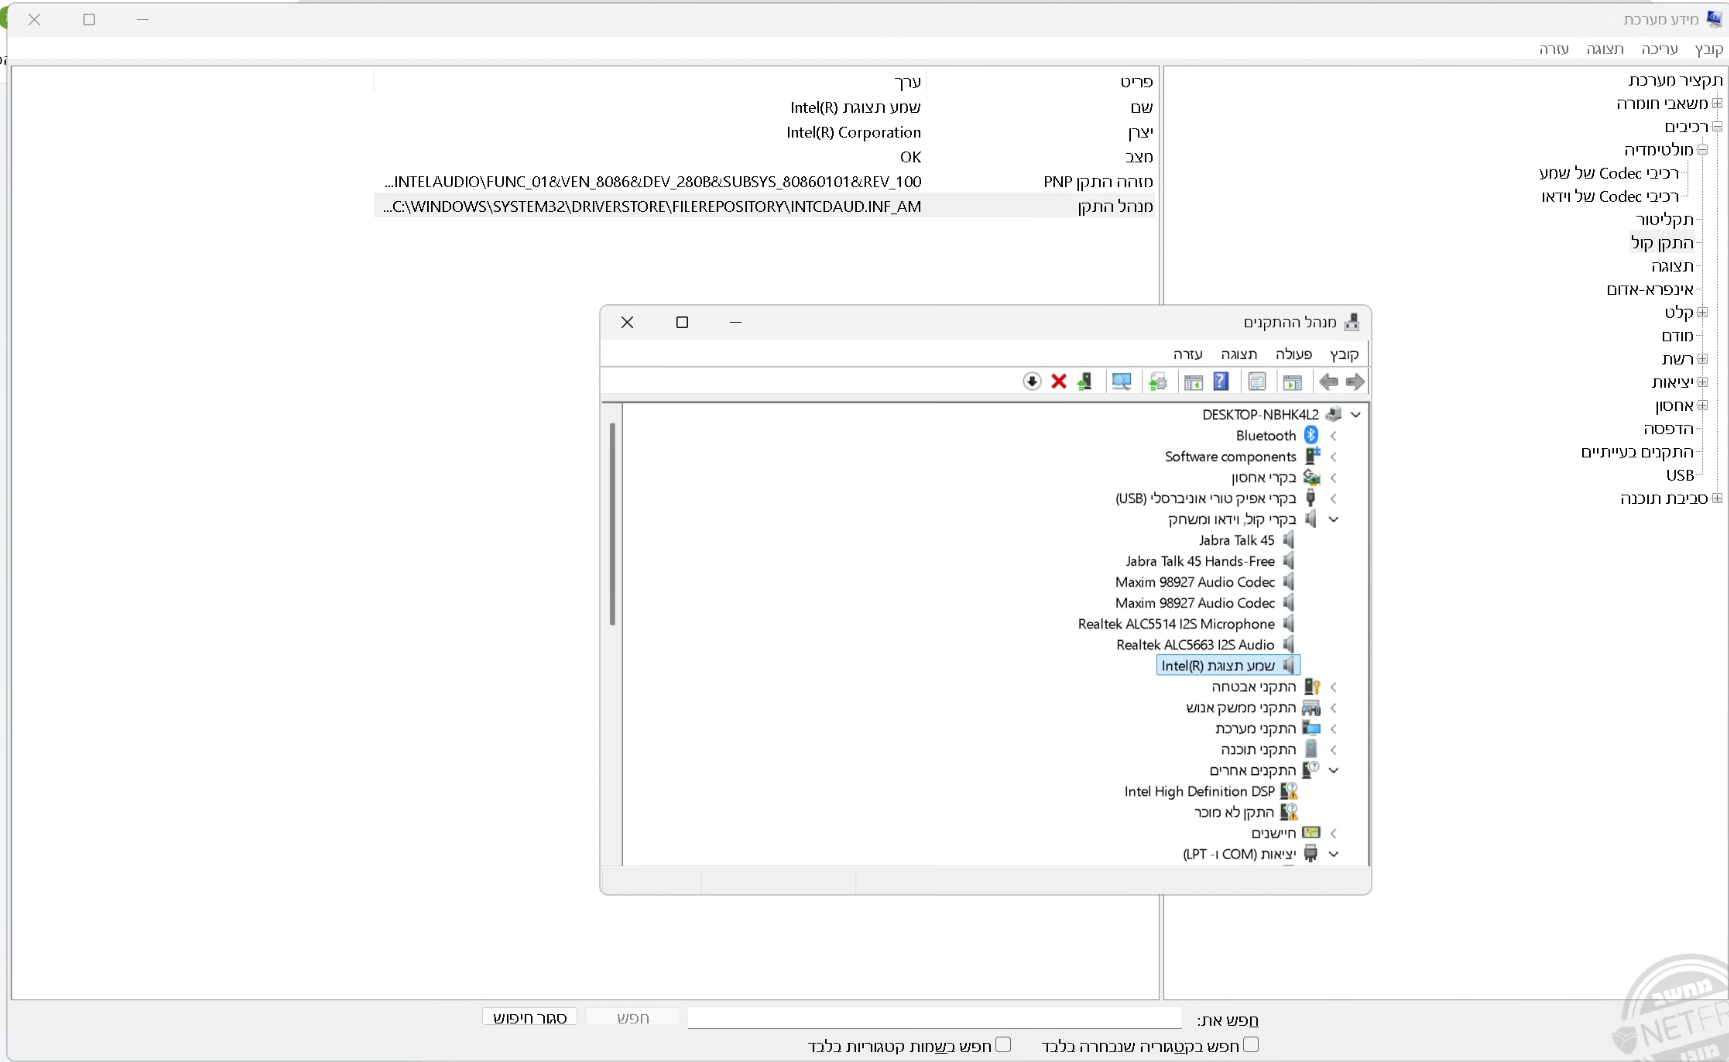This screenshot has height=1062, width=1729.
Task: Open Device Manager help with blue question mark icon
Action: click(1220, 382)
